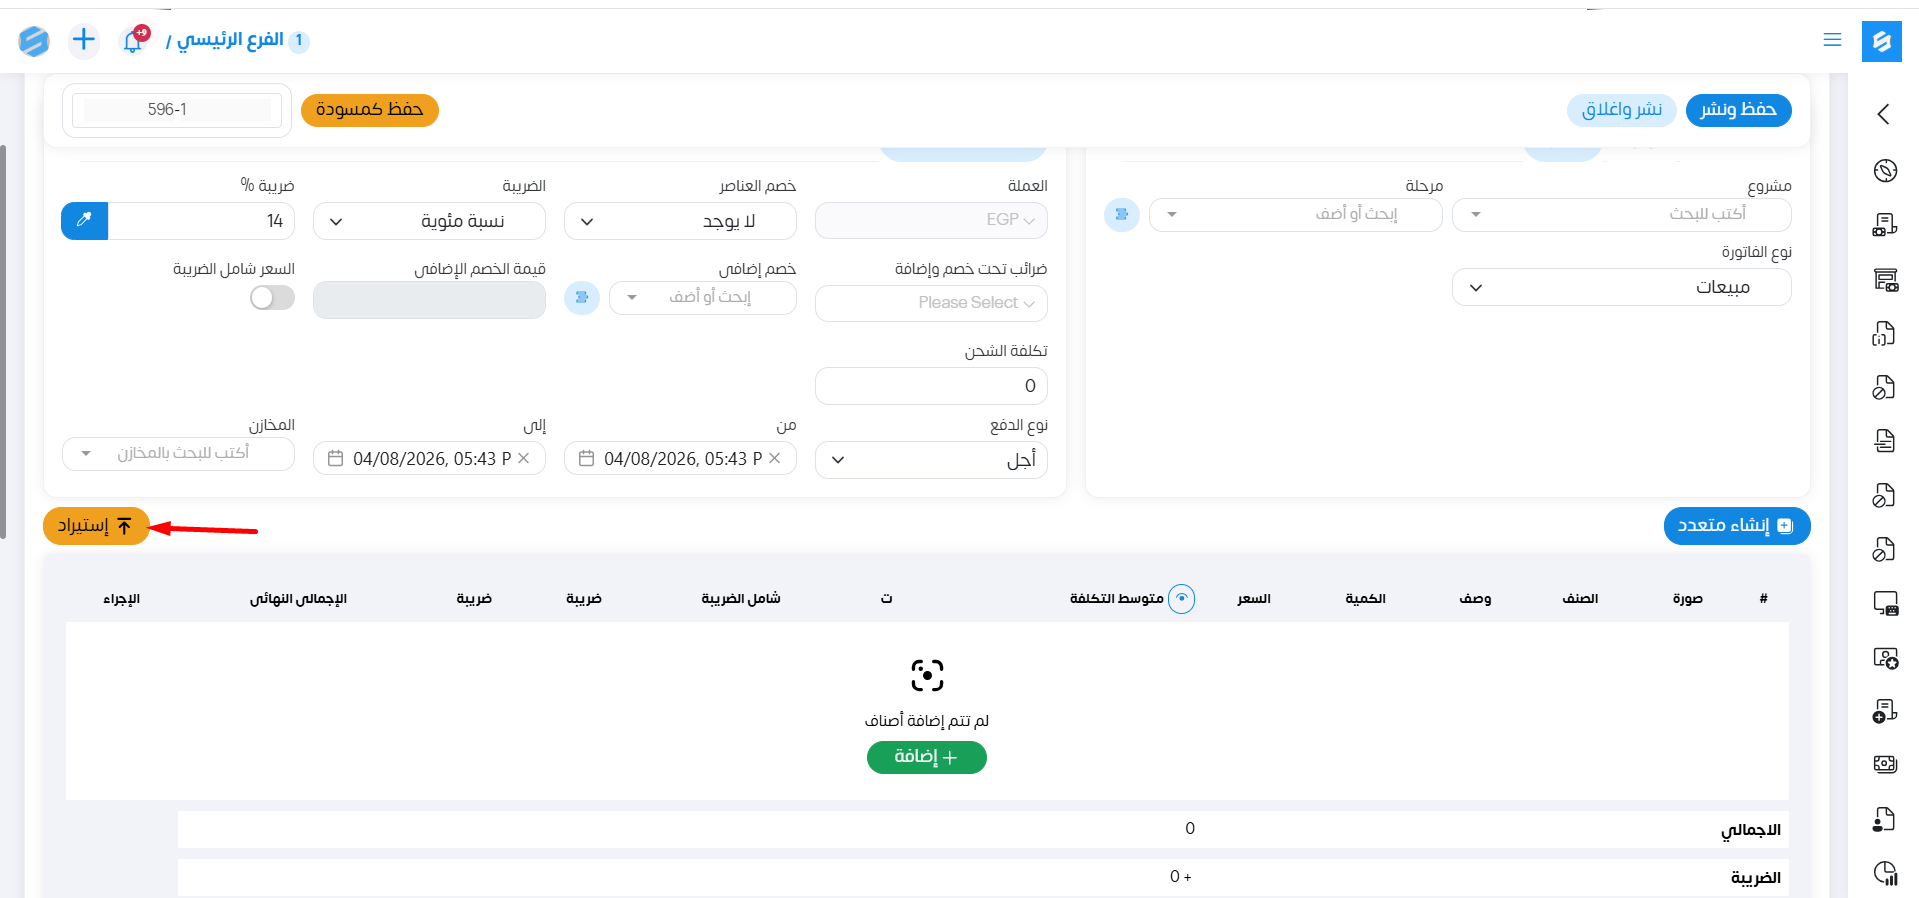Click the الفرع الرئيسي branch link
This screenshot has width=1919, height=898.
[231, 40]
